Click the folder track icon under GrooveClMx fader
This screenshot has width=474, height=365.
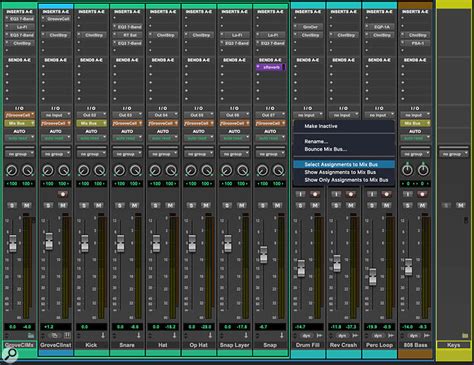click(31, 335)
